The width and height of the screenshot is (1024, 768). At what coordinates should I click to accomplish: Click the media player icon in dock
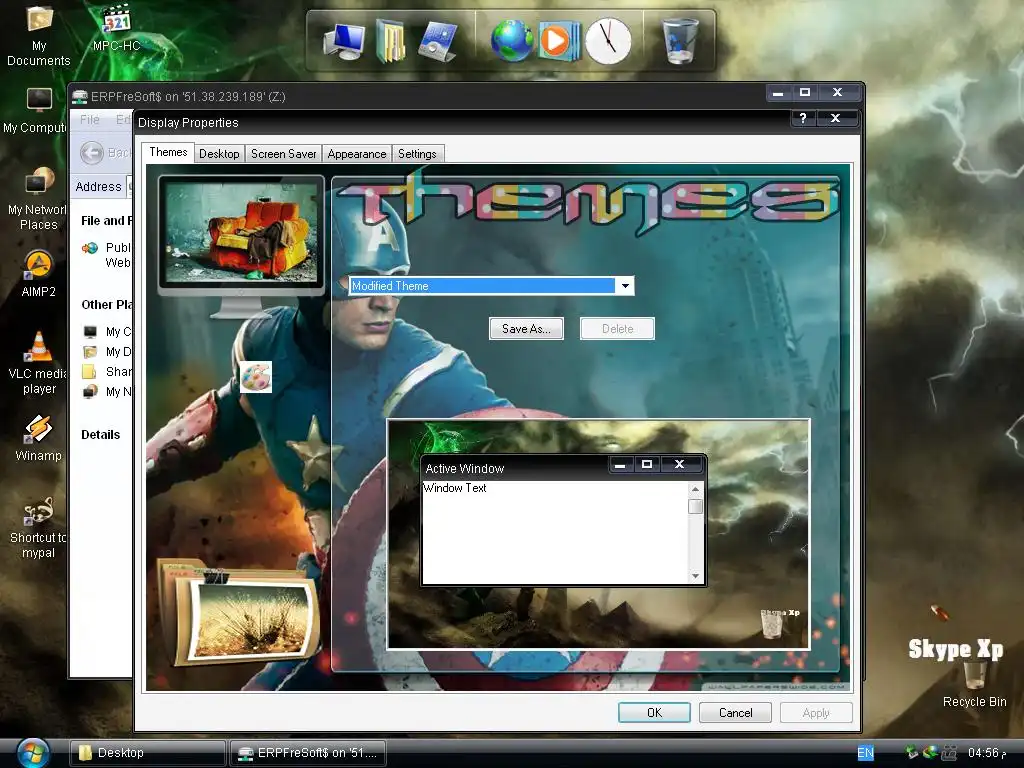[558, 41]
